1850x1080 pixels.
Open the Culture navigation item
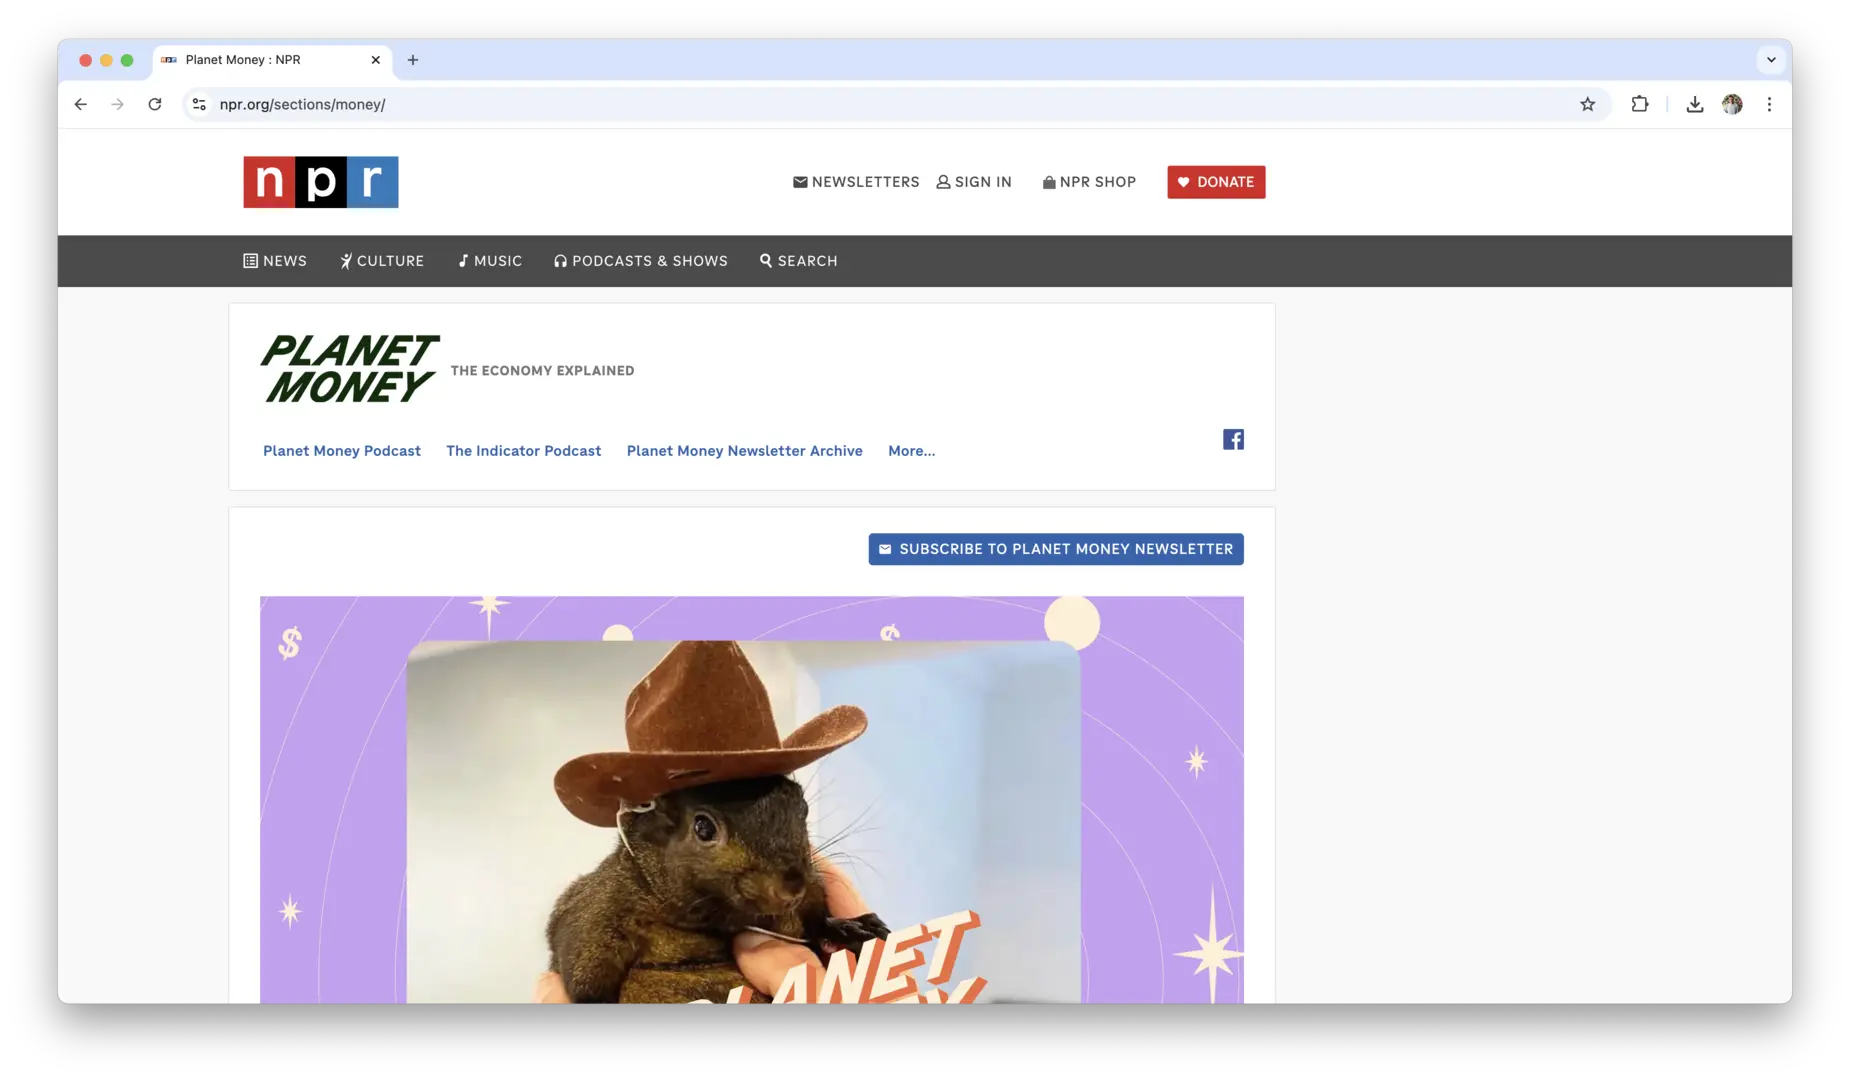pyautogui.click(x=382, y=261)
